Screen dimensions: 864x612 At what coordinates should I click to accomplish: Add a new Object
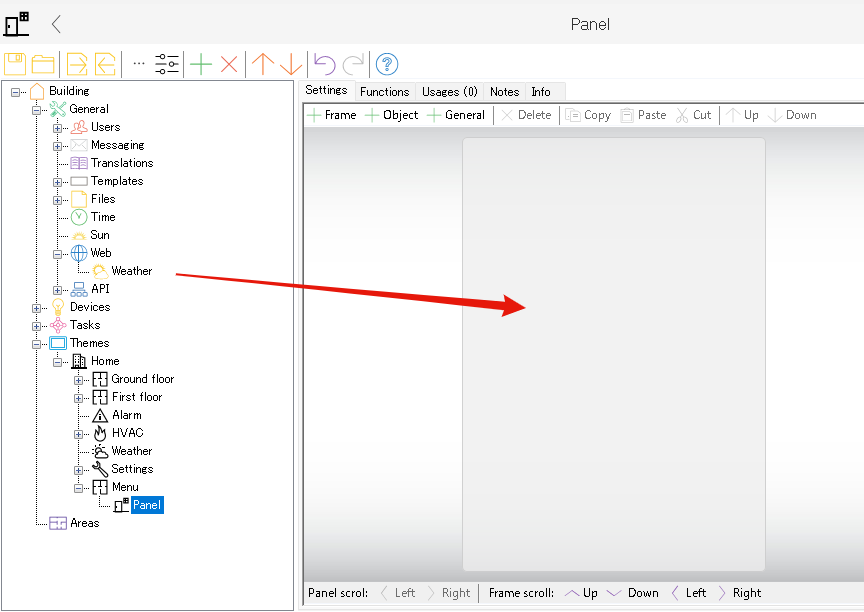pyautogui.click(x=392, y=115)
